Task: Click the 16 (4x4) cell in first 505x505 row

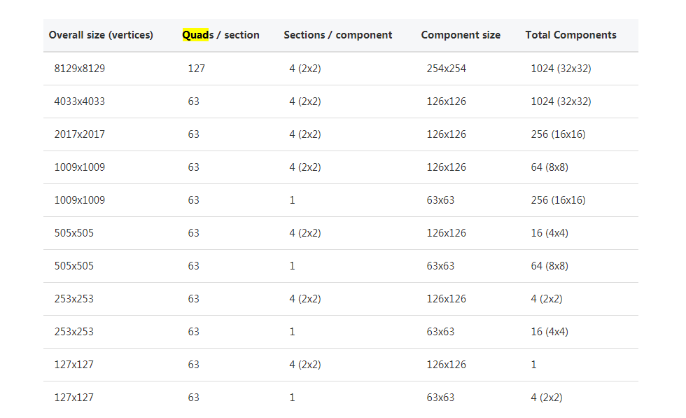Action: [550, 233]
